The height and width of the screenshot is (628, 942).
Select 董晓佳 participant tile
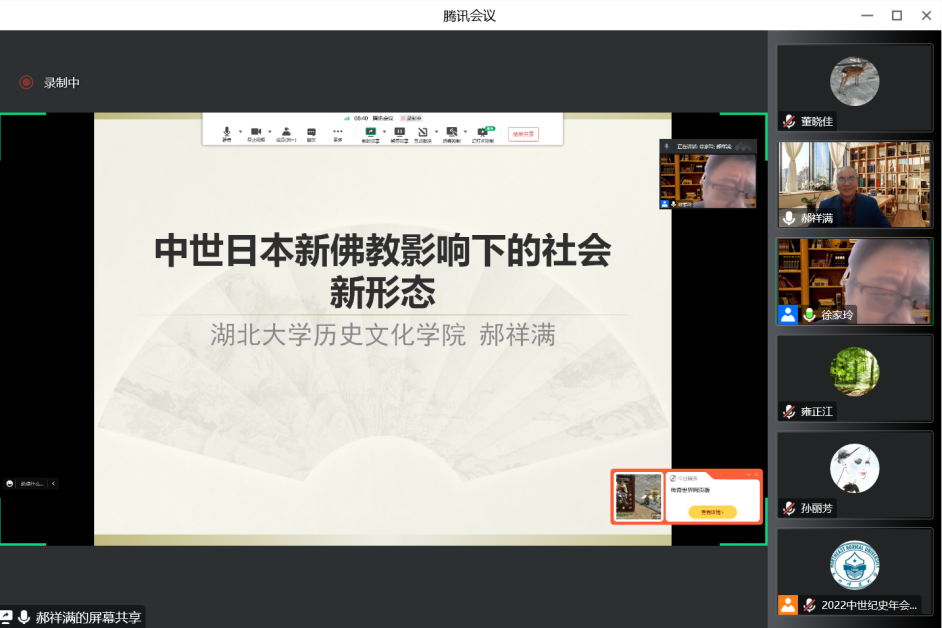854,88
